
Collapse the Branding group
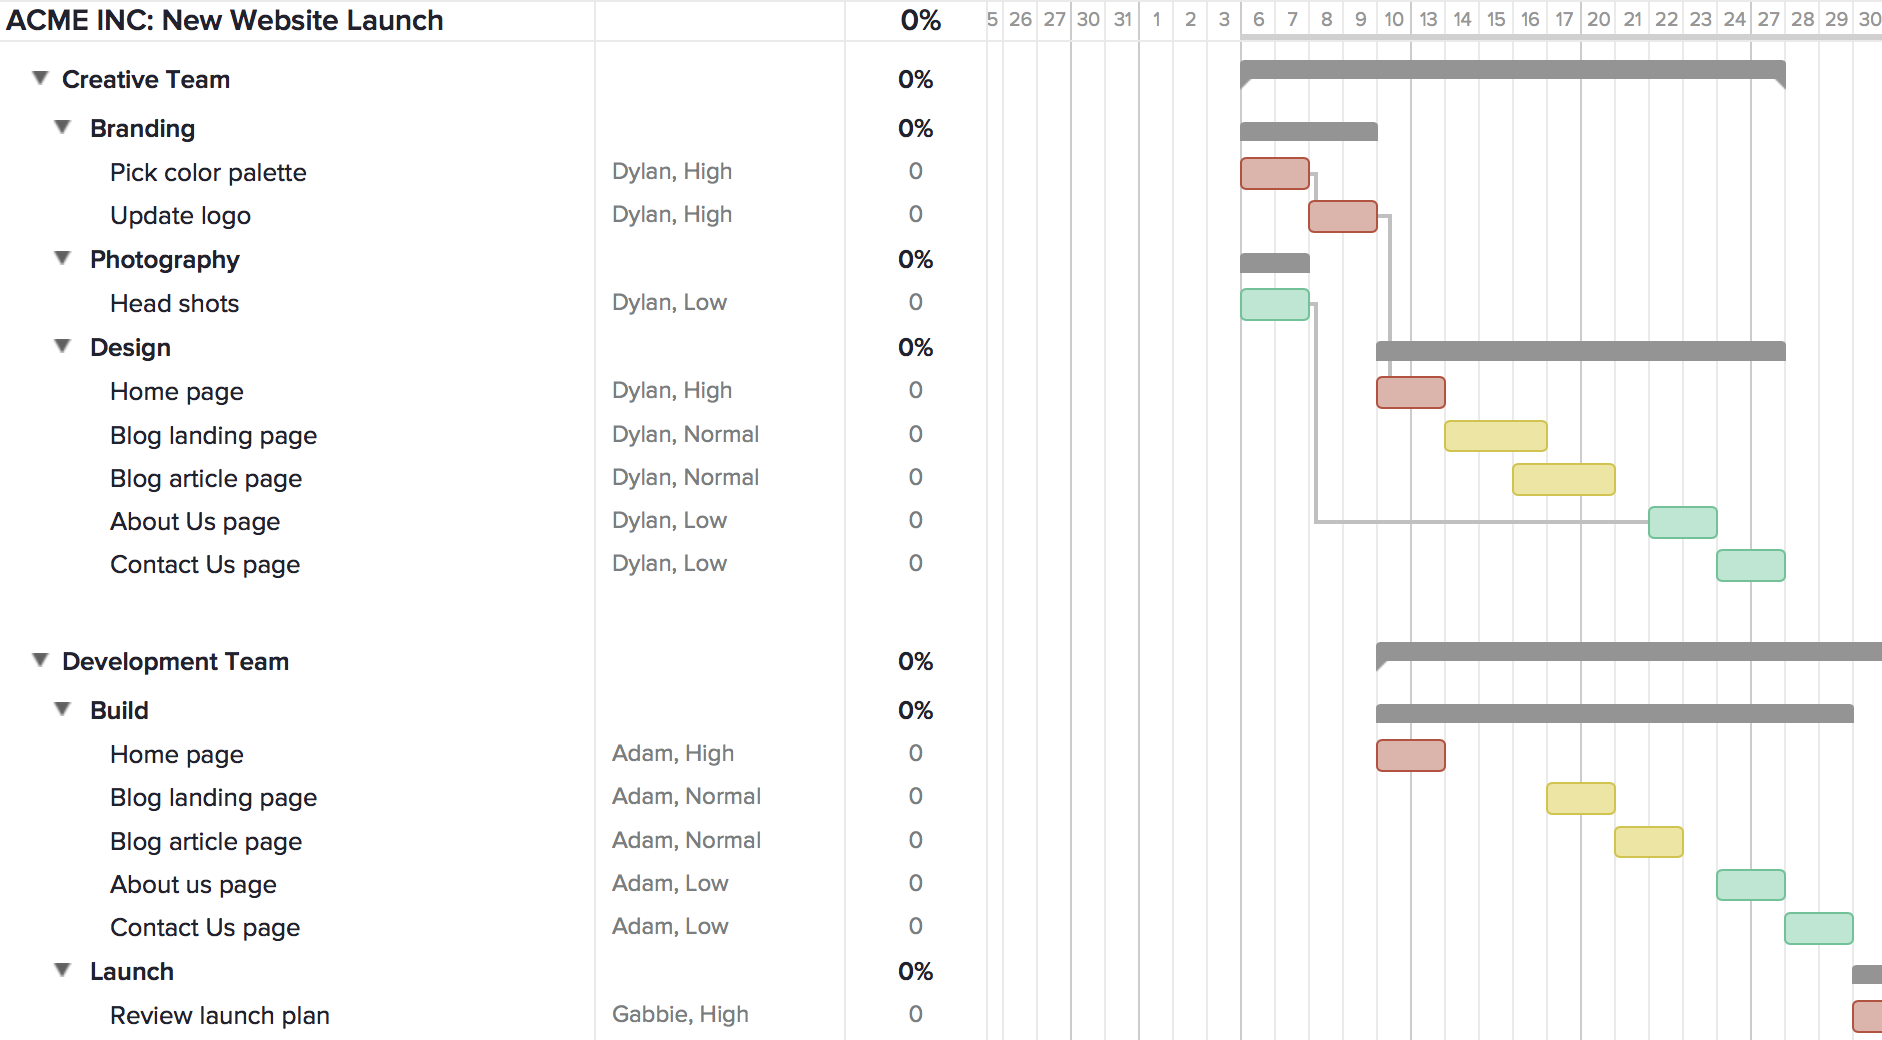pyautogui.click(x=62, y=127)
